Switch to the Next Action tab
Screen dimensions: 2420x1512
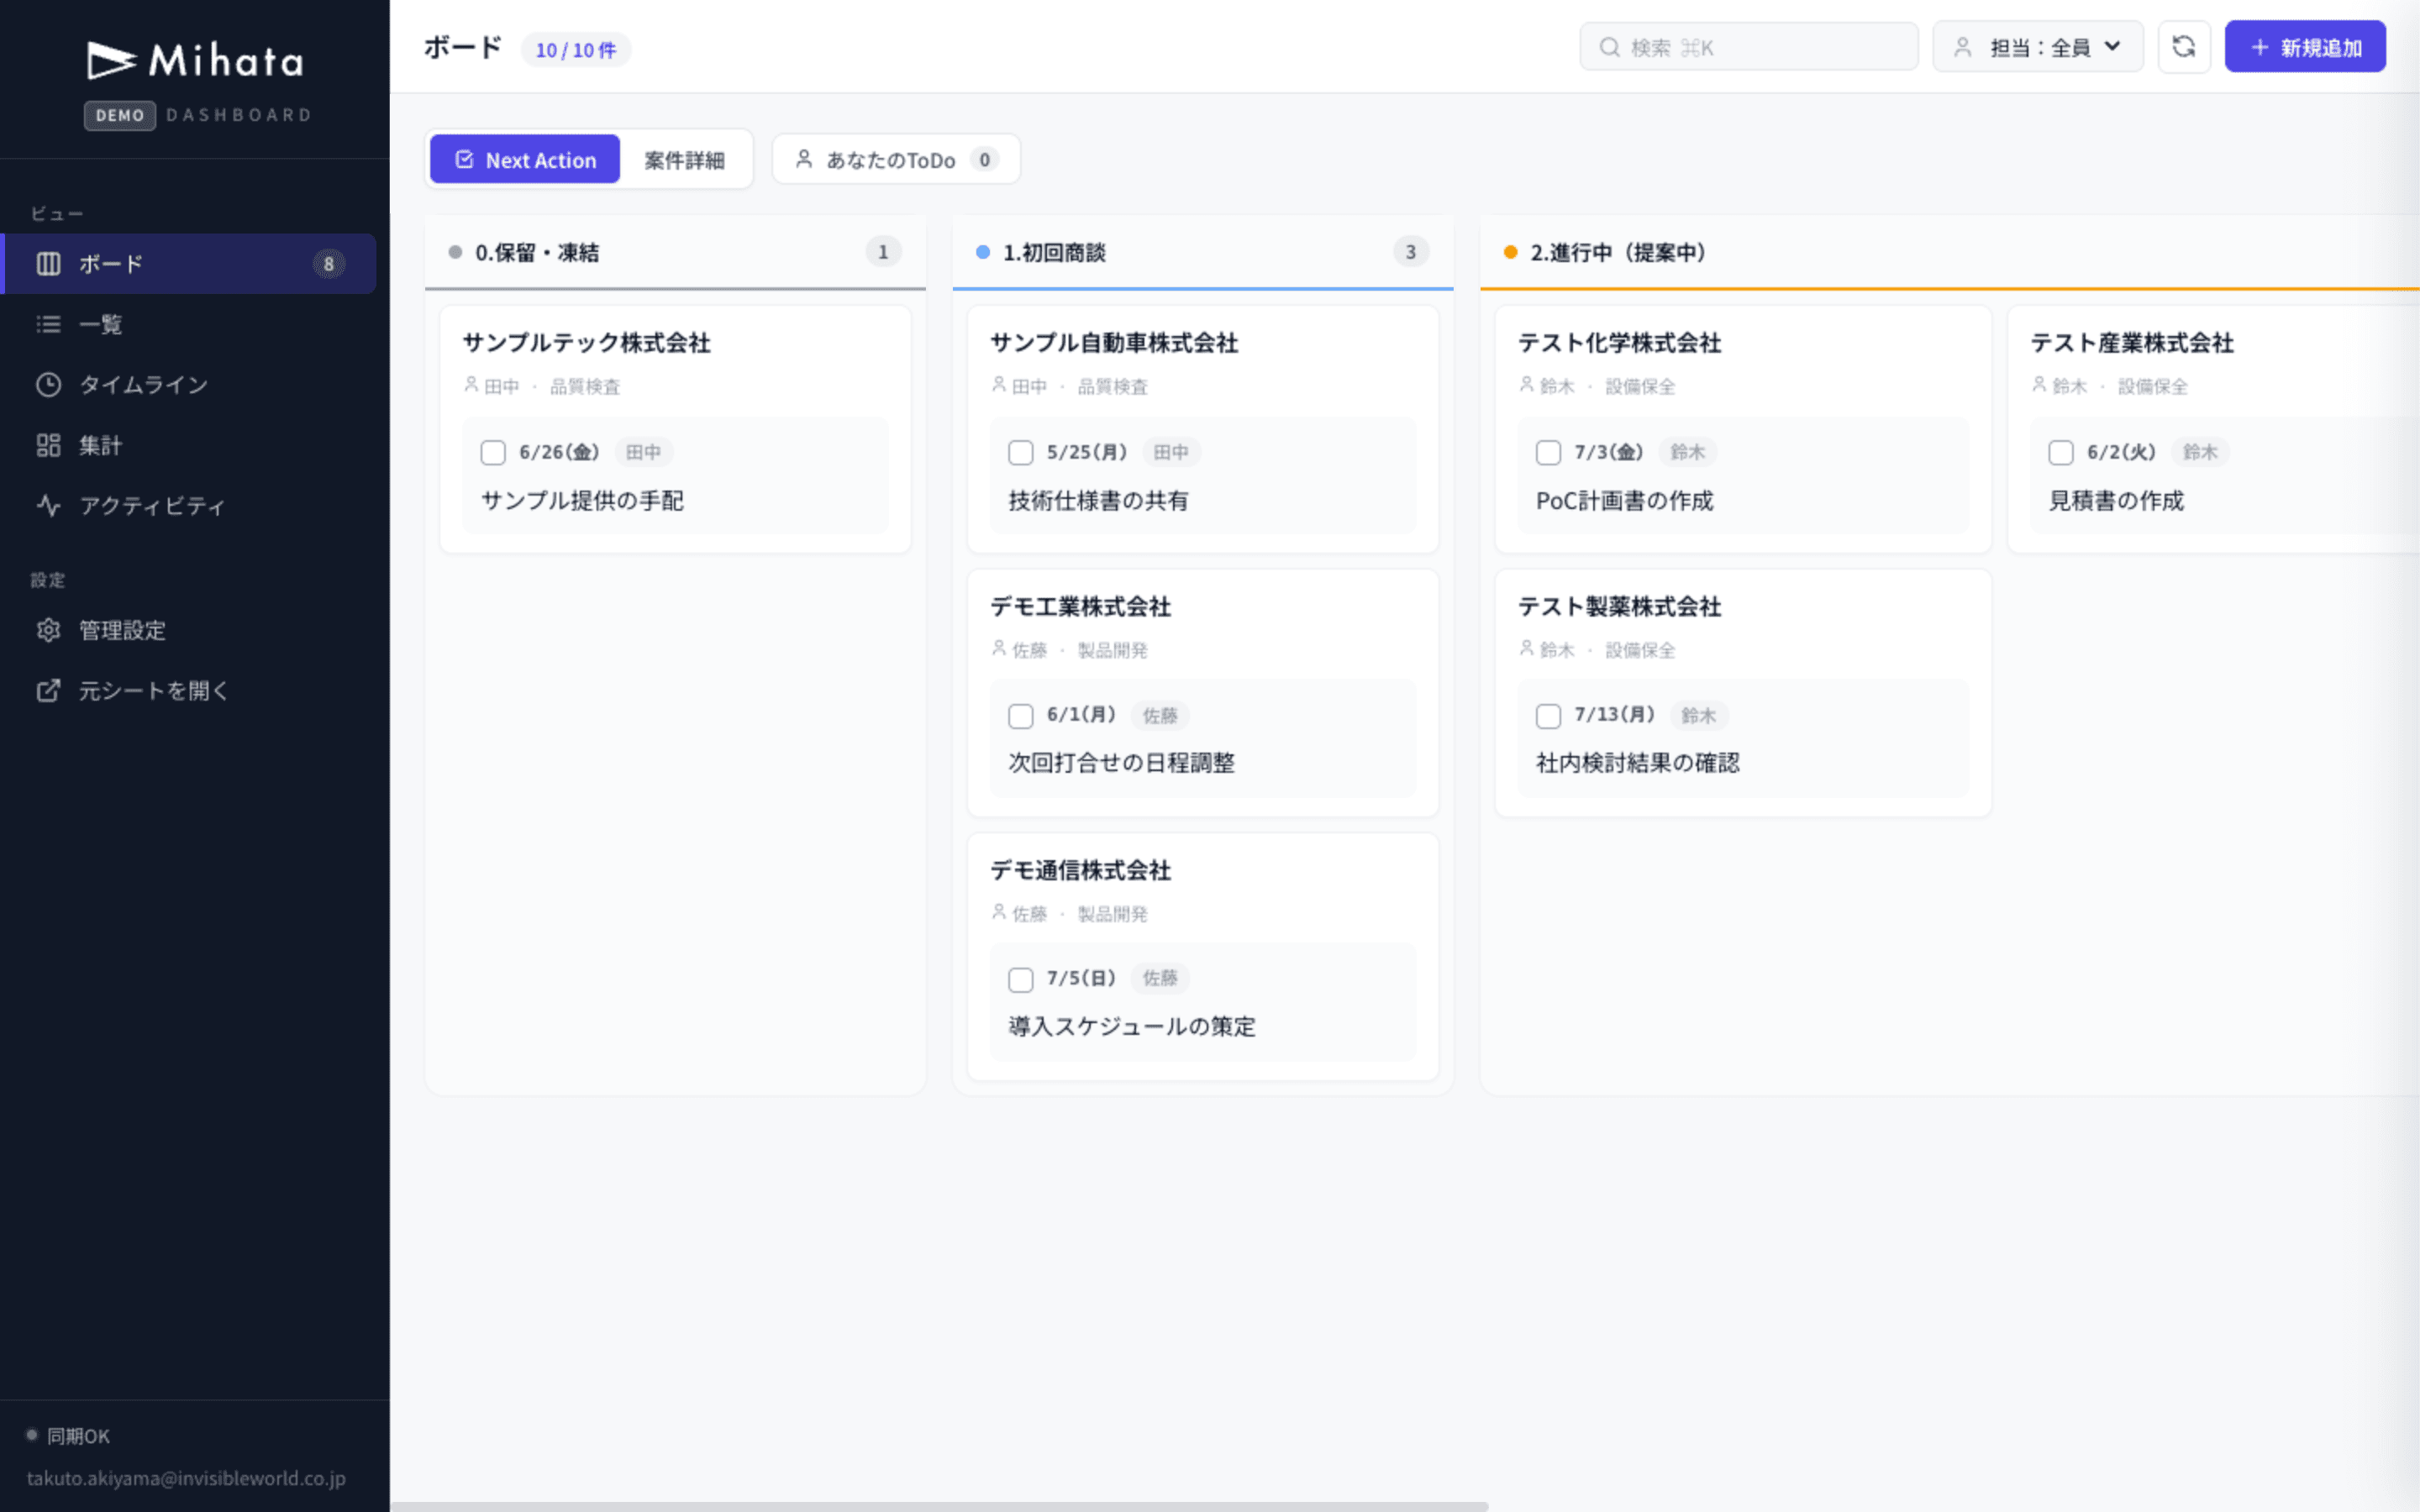click(525, 159)
